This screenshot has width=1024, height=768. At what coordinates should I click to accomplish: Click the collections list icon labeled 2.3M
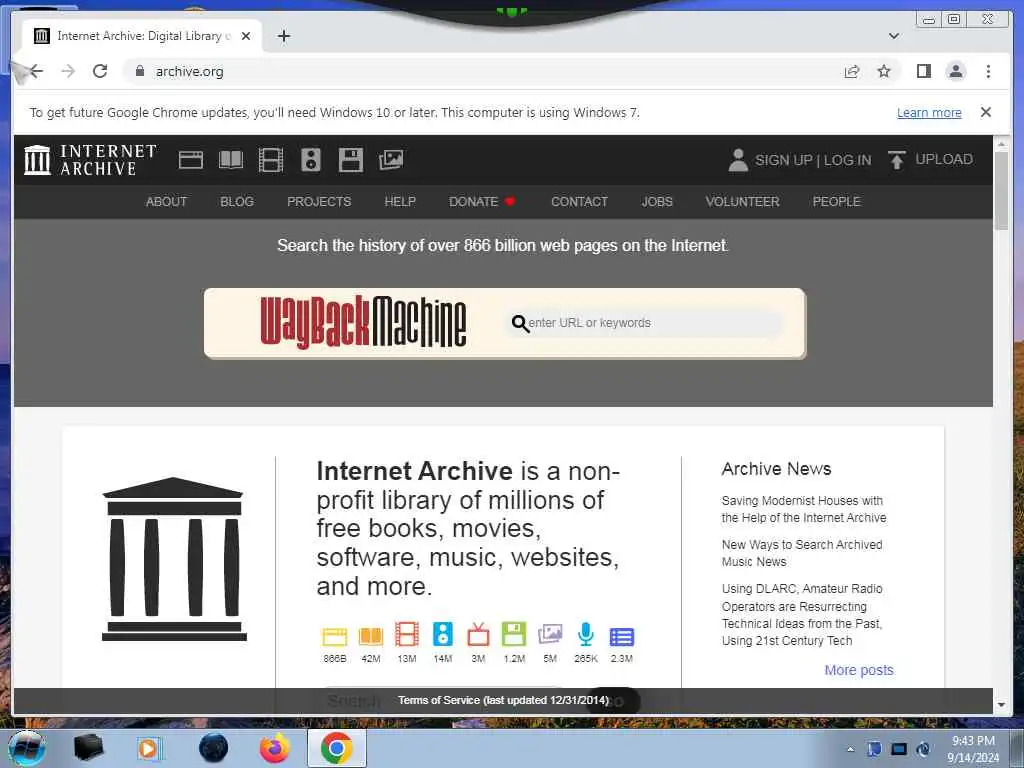click(x=622, y=637)
